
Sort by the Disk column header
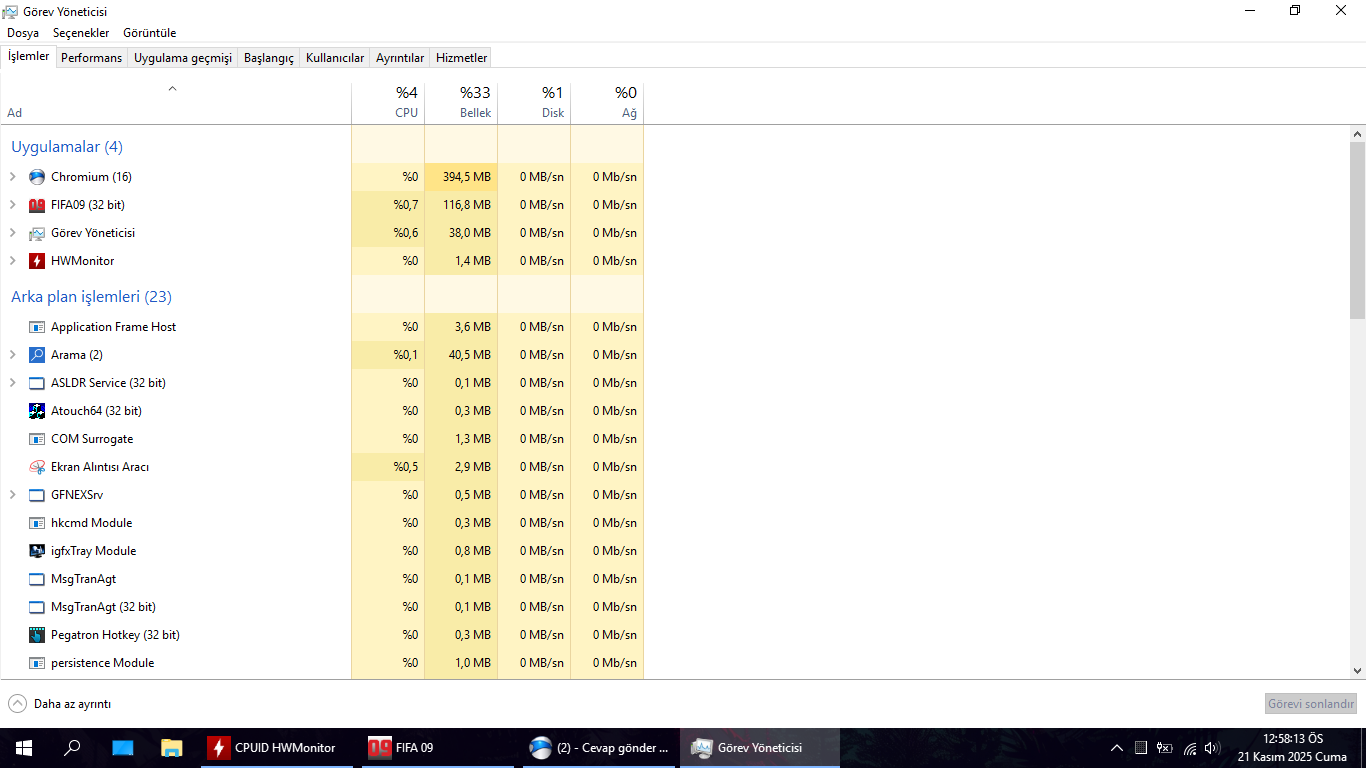click(x=534, y=102)
